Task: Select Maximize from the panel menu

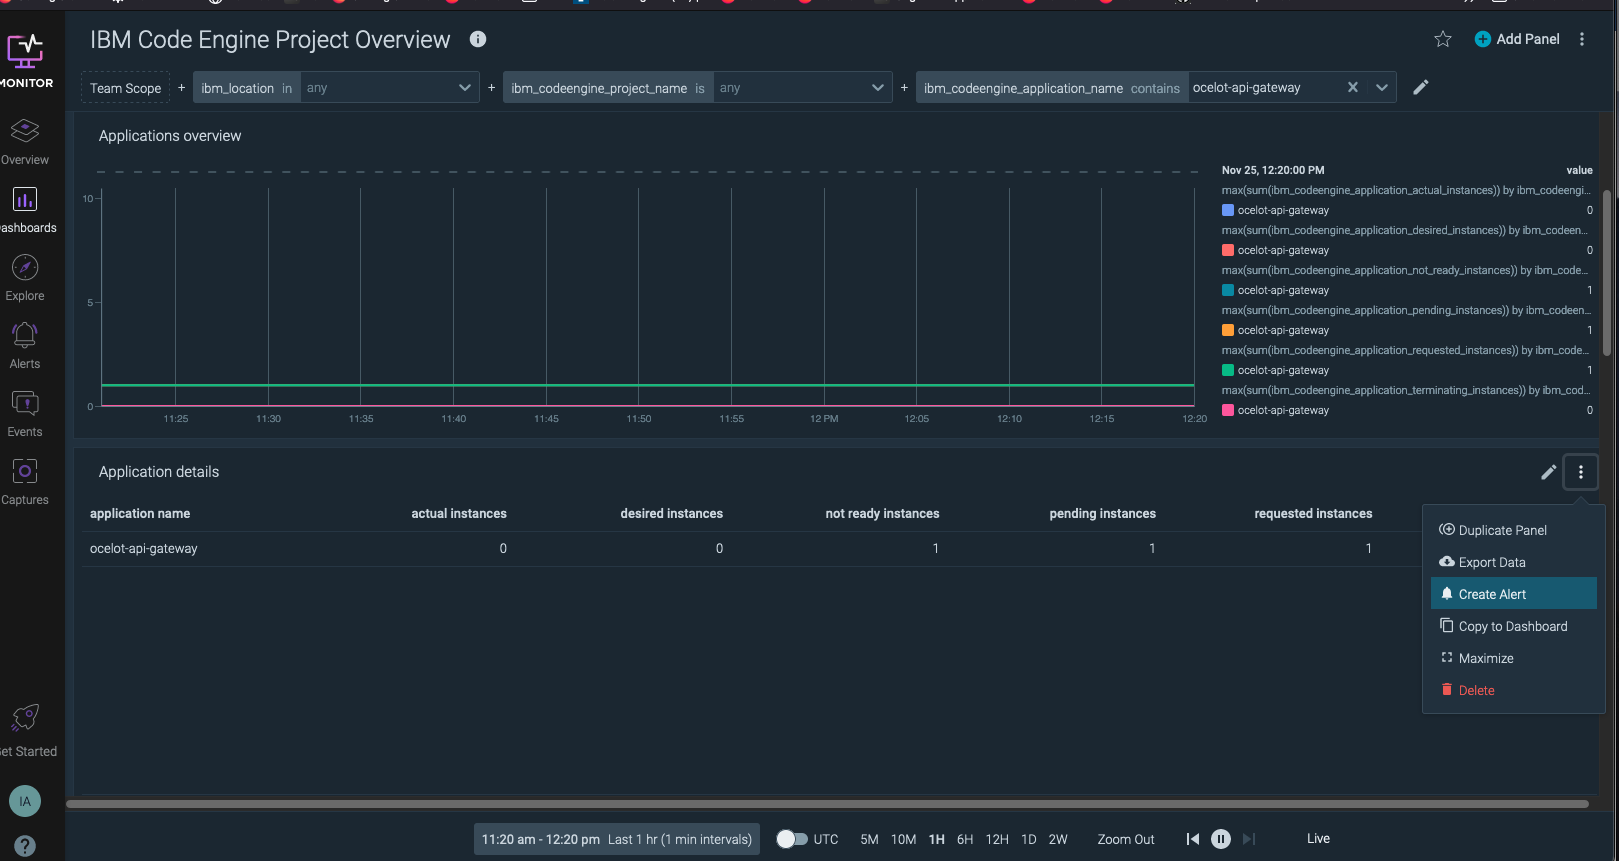Action: point(1514,658)
